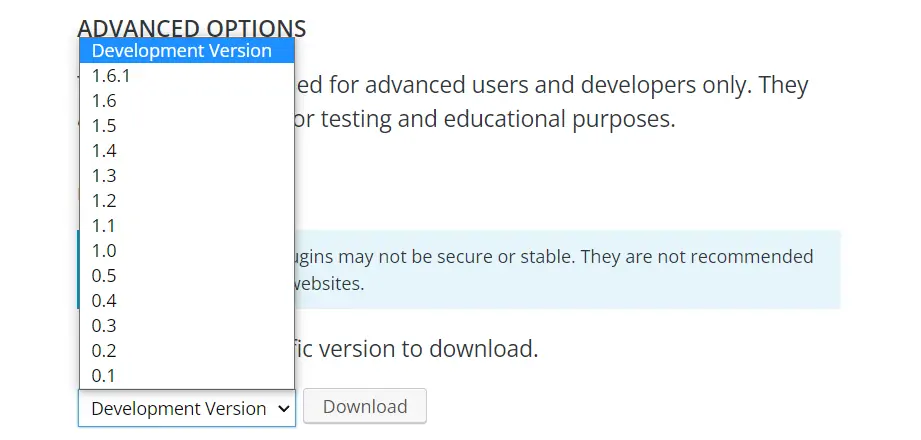921x440 pixels.
Task: Choose version 1.6.1 from the list
Action: coord(186,75)
